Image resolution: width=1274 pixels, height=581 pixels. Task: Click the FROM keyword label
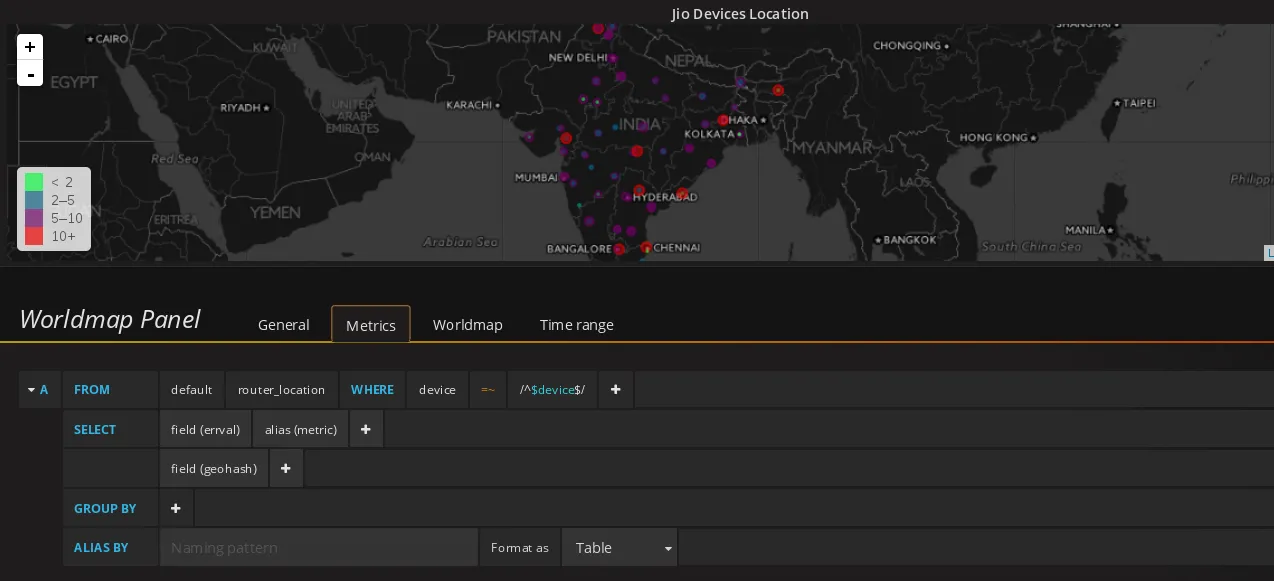[x=92, y=389]
